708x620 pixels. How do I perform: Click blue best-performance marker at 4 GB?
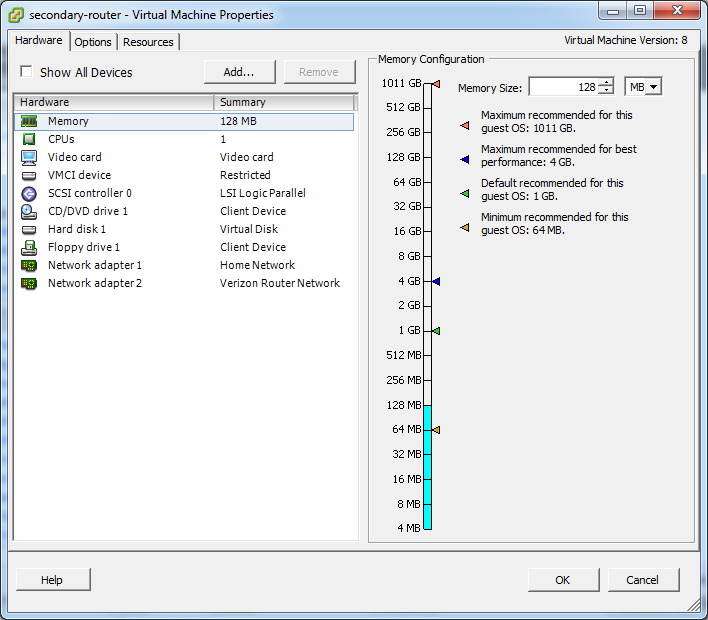click(x=436, y=282)
